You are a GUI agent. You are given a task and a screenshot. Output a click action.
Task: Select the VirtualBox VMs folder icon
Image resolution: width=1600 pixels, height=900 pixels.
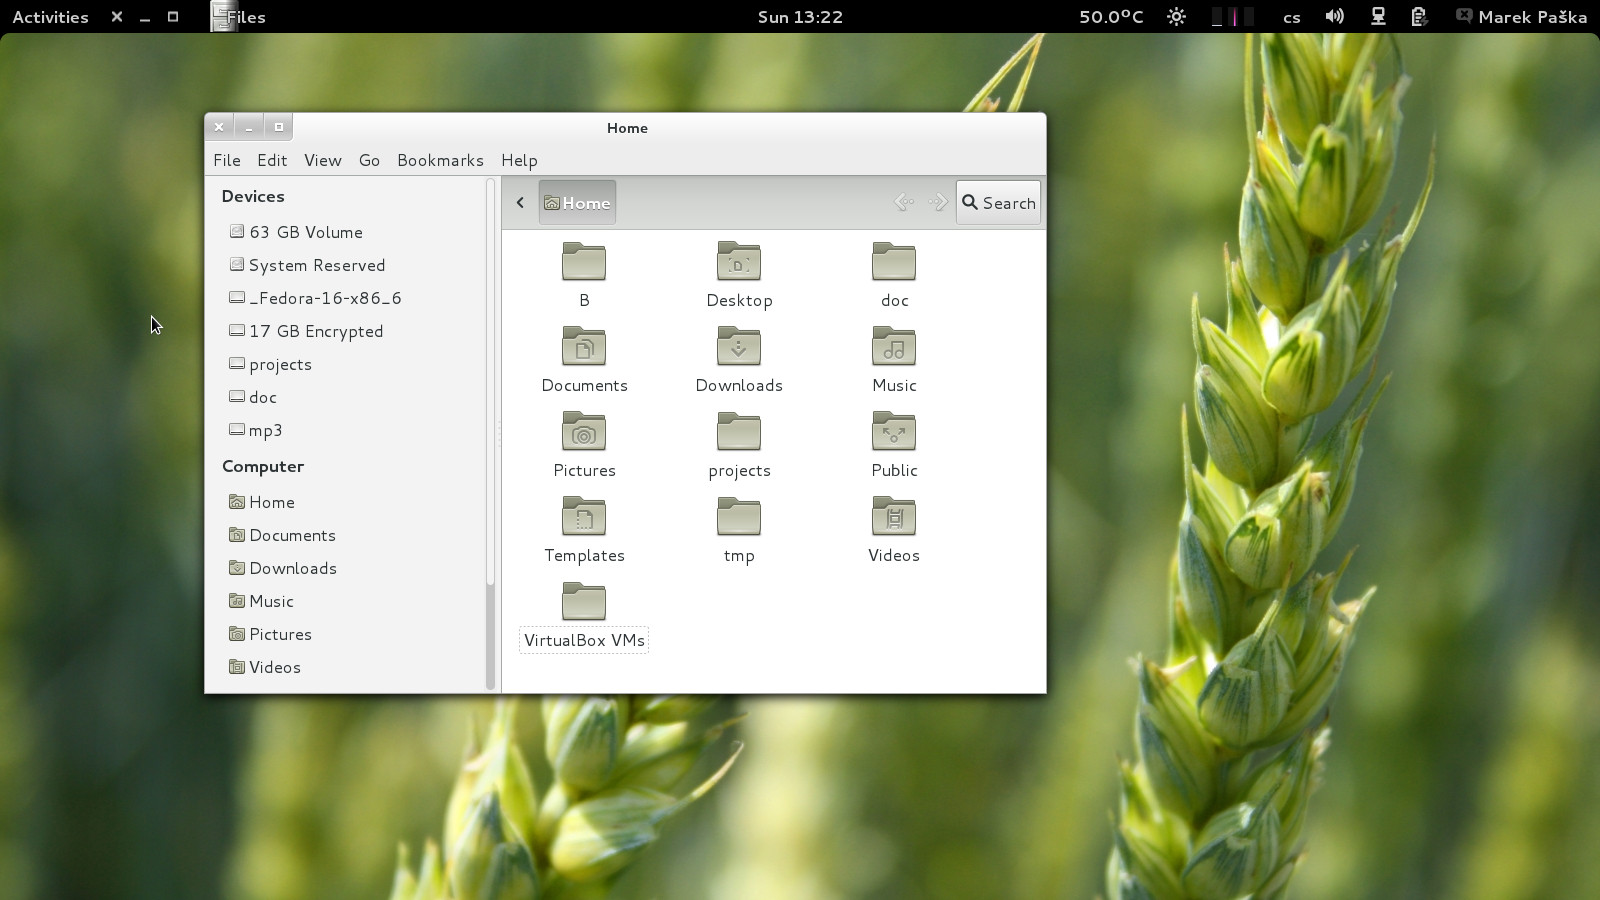[584, 602]
